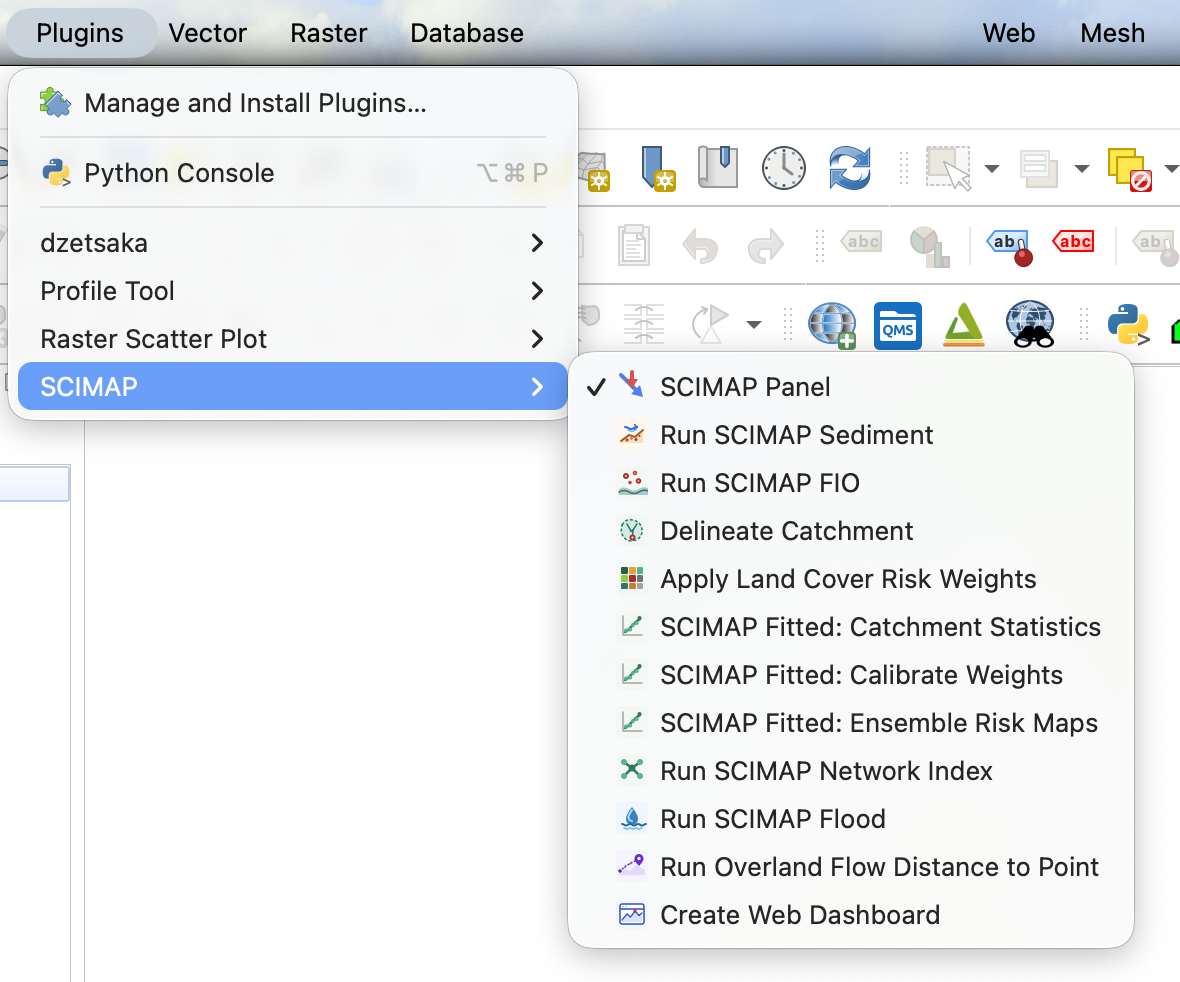Image resolution: width=1180 pixels, height=982 pixels.
Task: Click the globe with binoculars search icon
Action: [x=1030, y=324]
